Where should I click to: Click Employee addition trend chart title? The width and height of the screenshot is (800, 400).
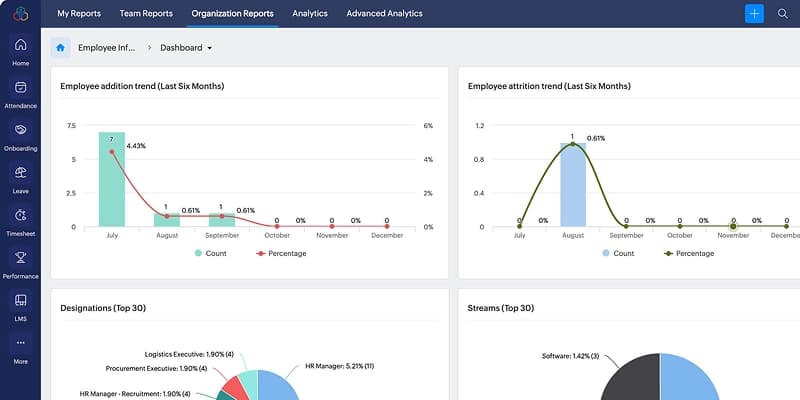tap(142, 86)
